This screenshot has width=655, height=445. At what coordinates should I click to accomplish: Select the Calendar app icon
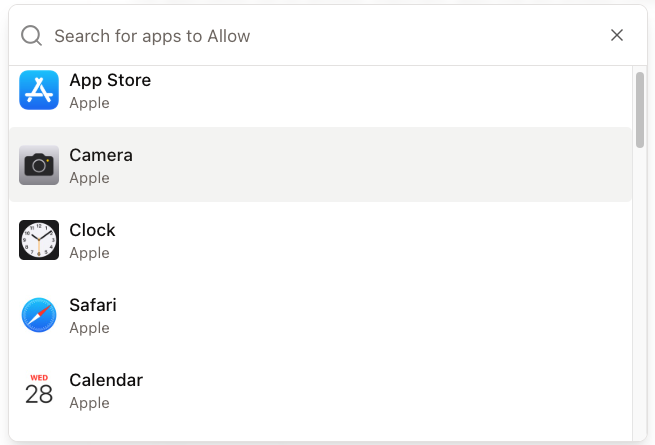pos(39,390)
